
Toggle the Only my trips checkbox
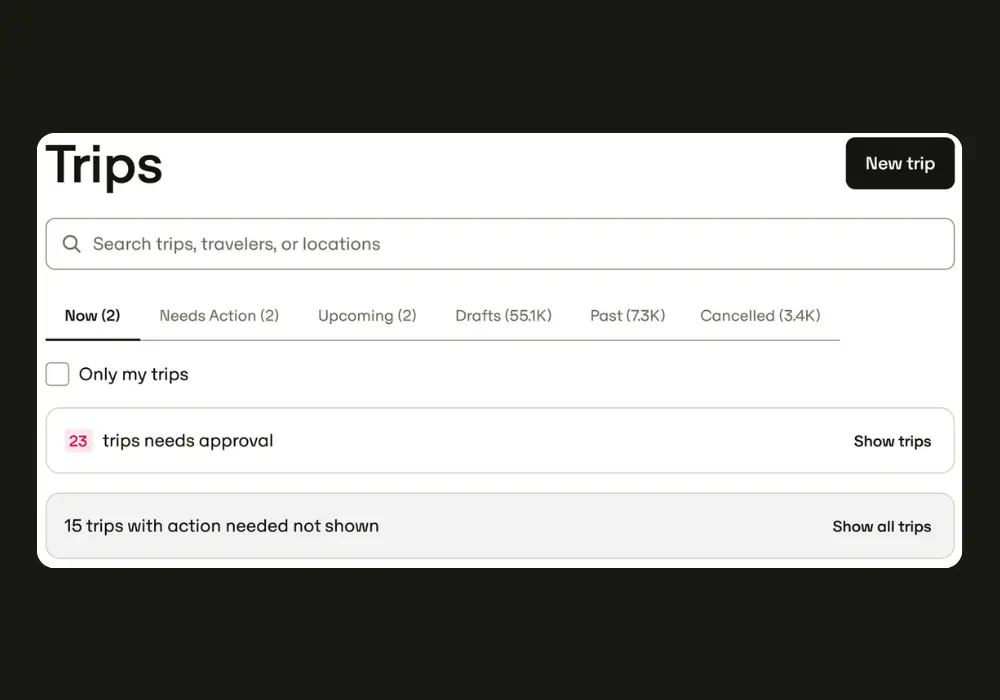click(58, 374)
